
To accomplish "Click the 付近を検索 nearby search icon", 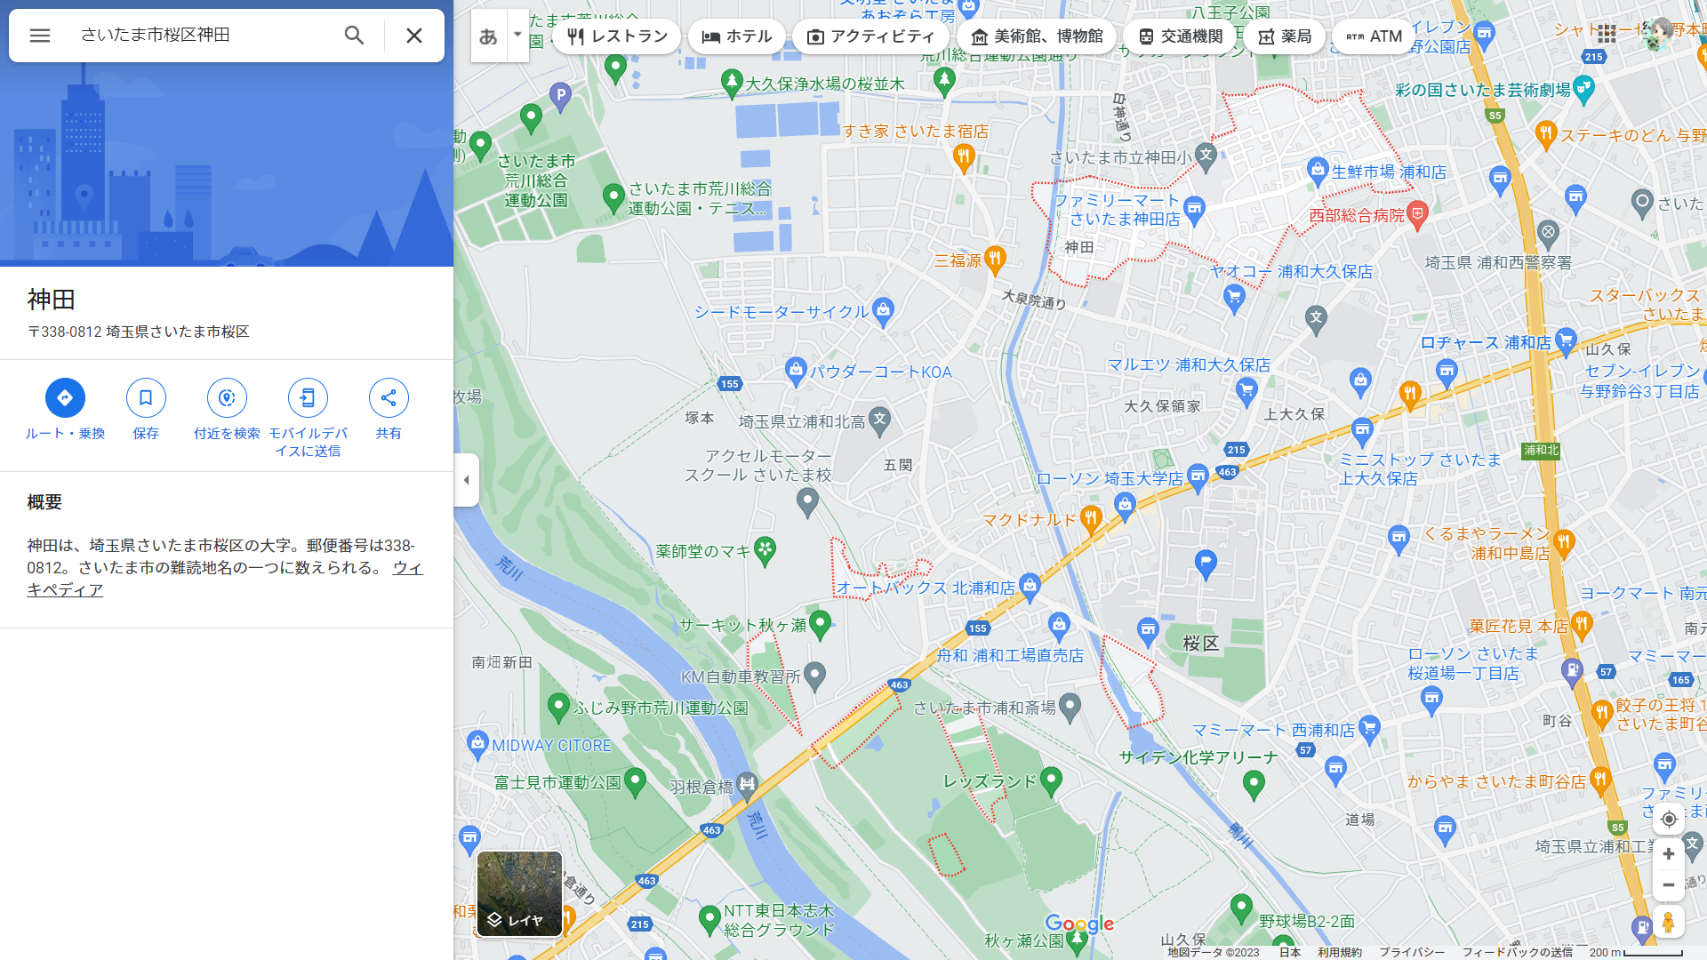I will tap(227, 398).
